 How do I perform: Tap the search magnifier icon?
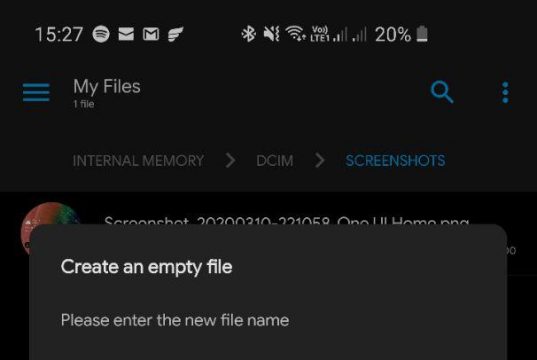(x=442, y=92)
